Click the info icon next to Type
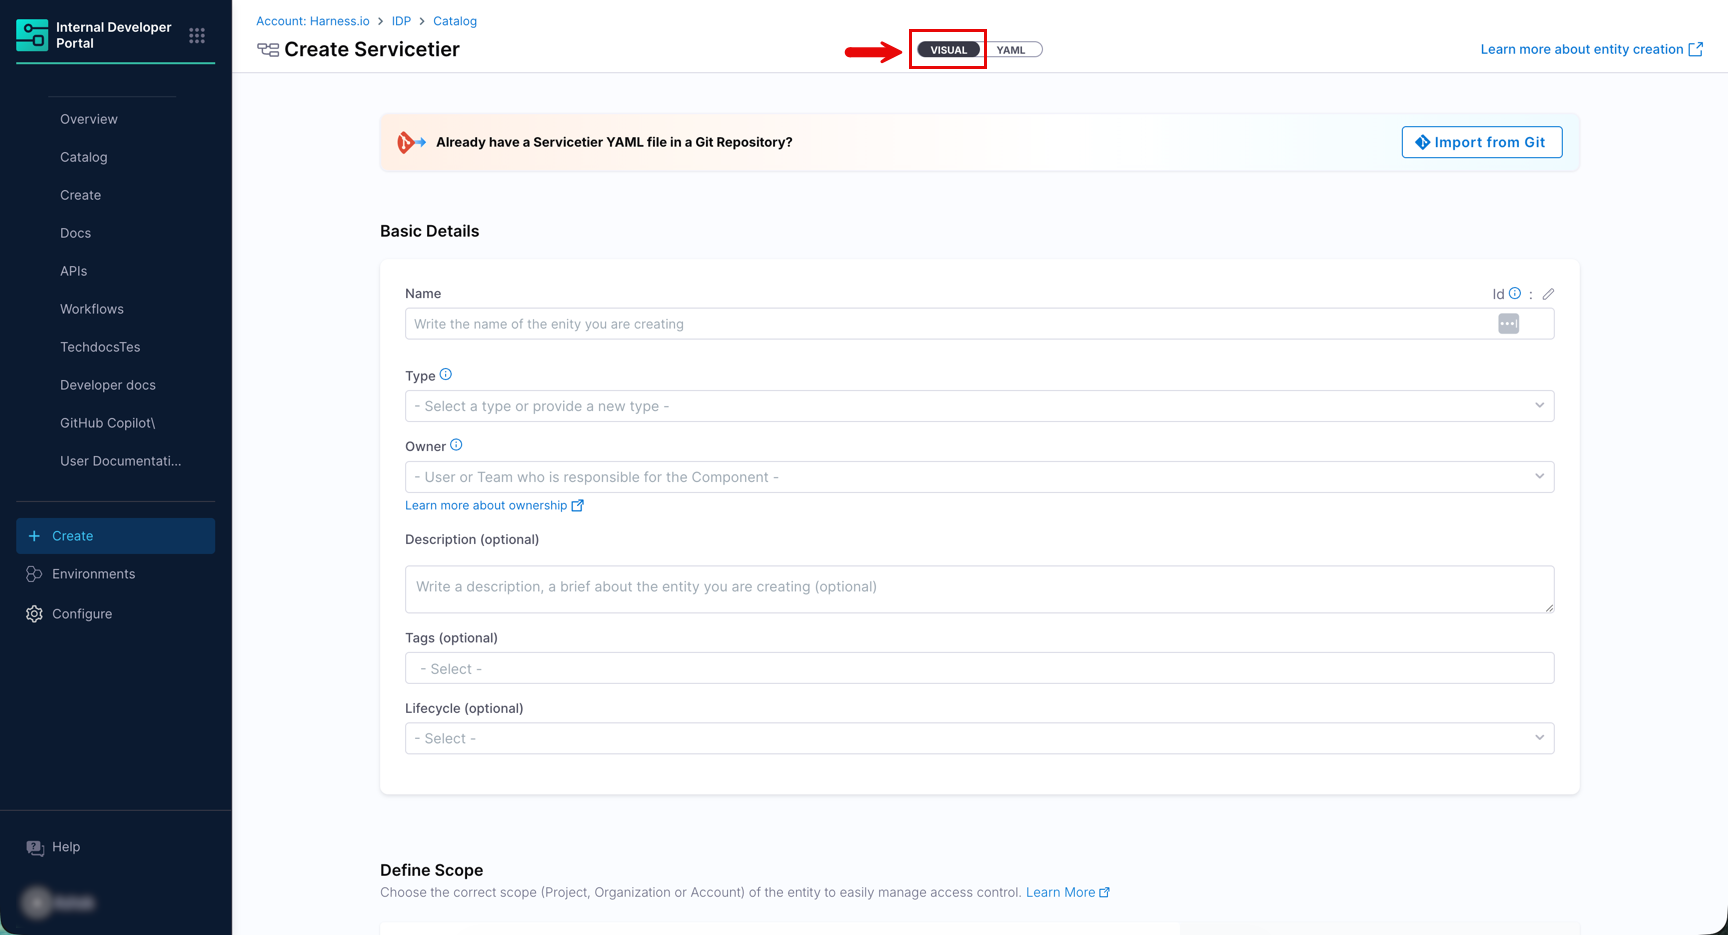This screenshot has width=1728, height=935. point(446,375)
